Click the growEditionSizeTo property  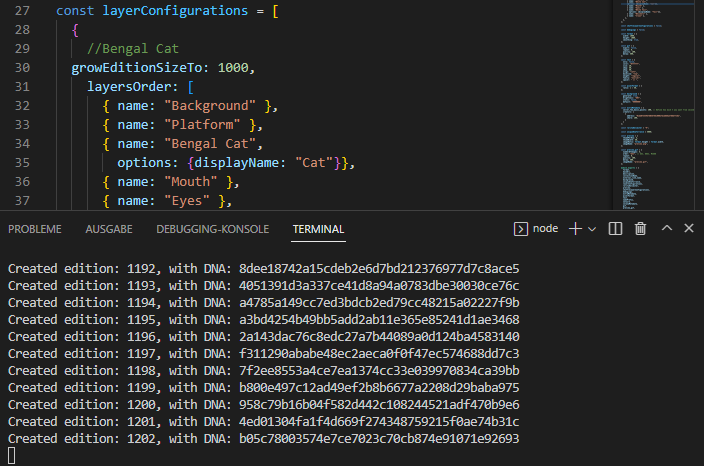137,68
